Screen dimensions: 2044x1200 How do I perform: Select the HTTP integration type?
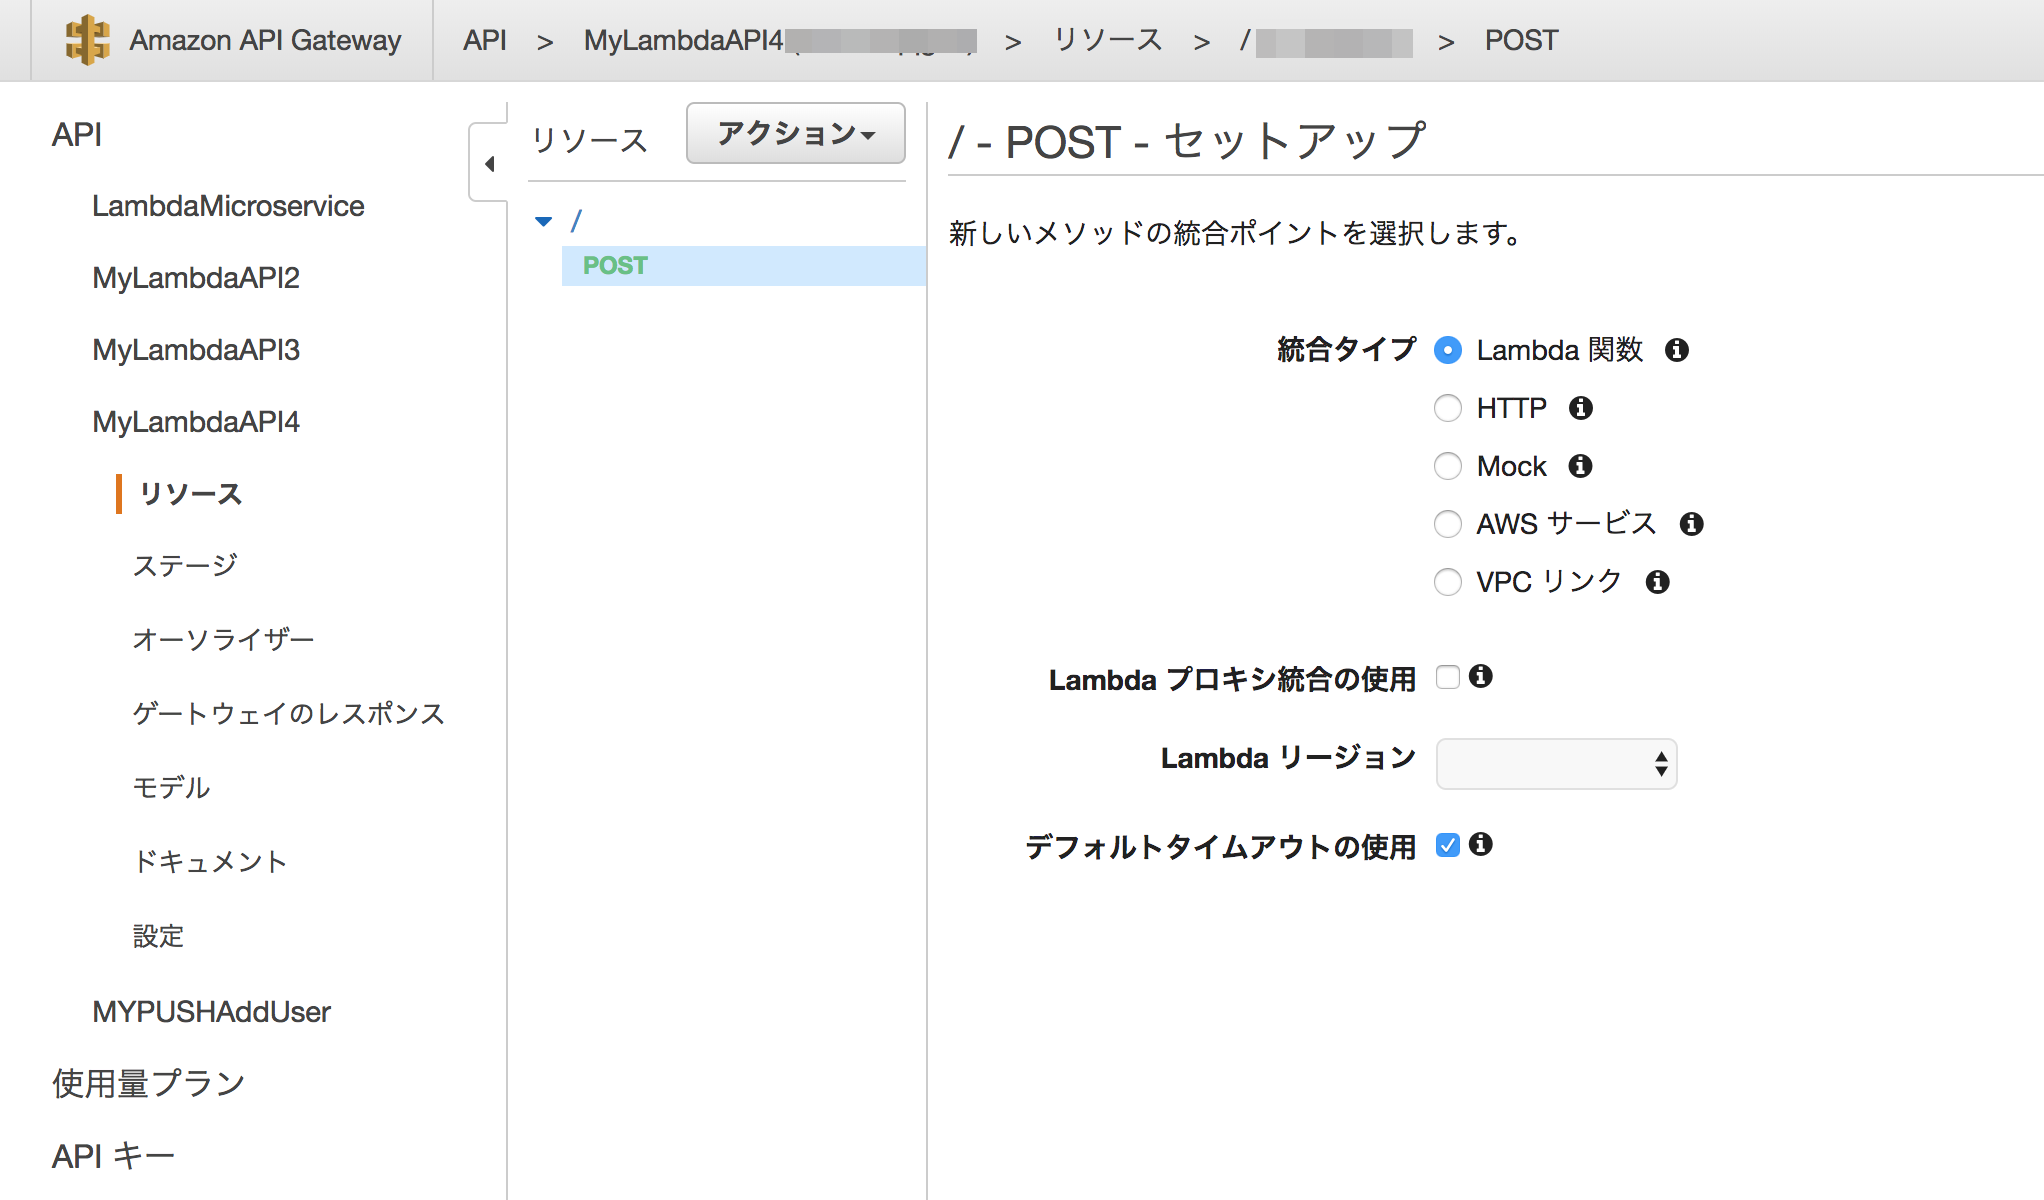point(1448,408)
